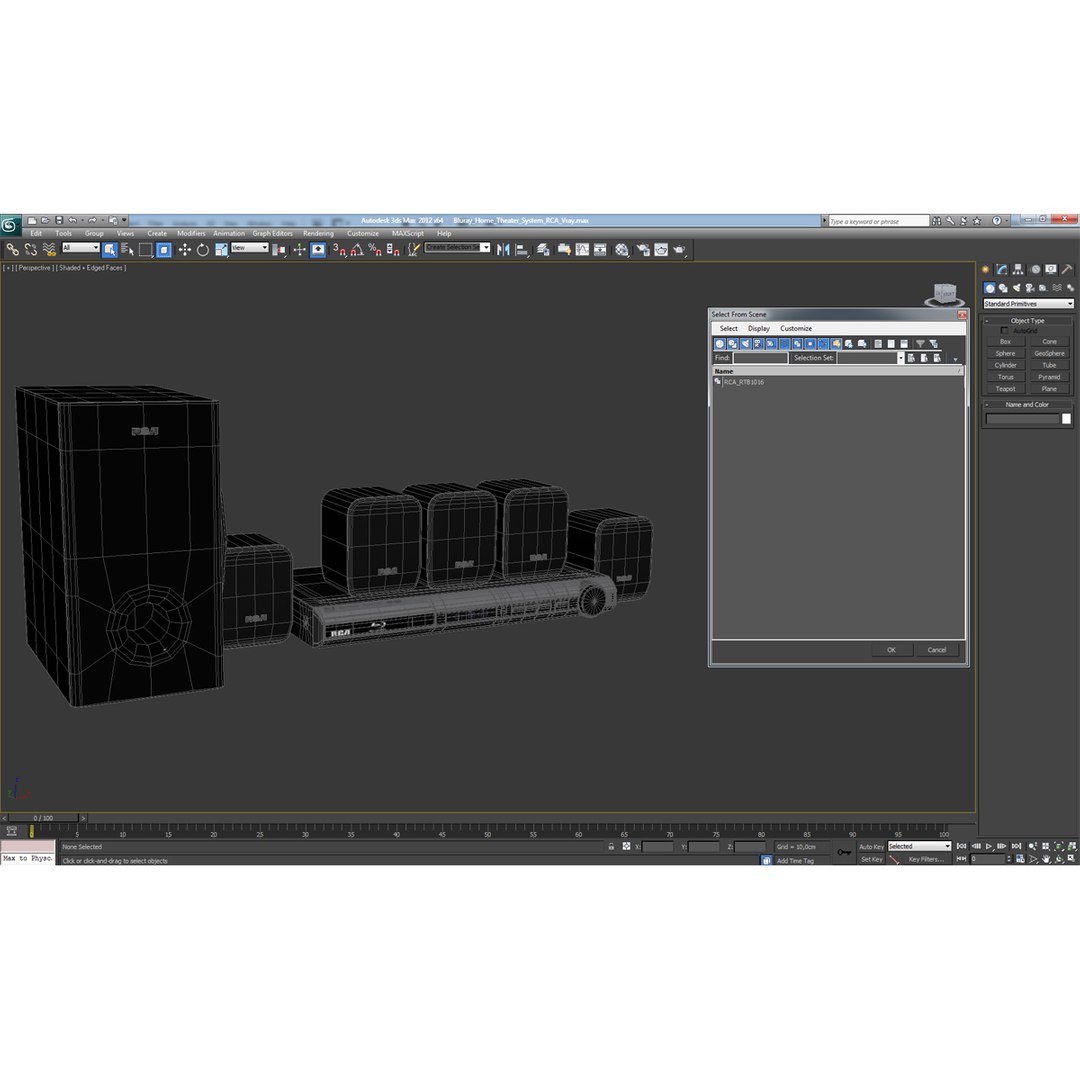Click the ViewCube in the viewport

[944, 295]
